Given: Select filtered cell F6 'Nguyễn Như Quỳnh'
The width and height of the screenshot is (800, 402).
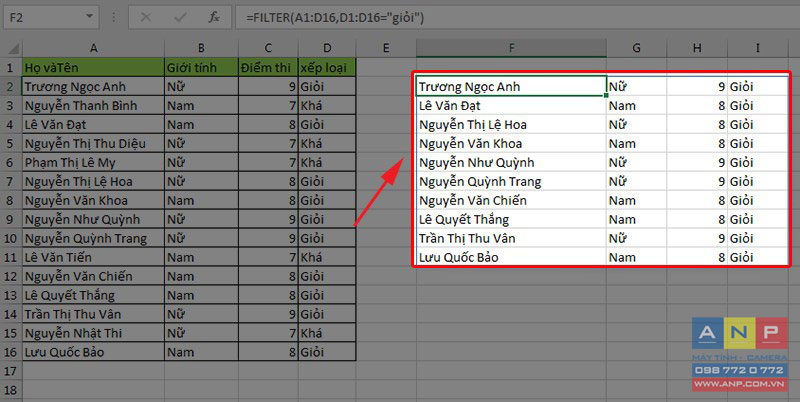Looking at the screenshot, I should (x=511, y=162).
